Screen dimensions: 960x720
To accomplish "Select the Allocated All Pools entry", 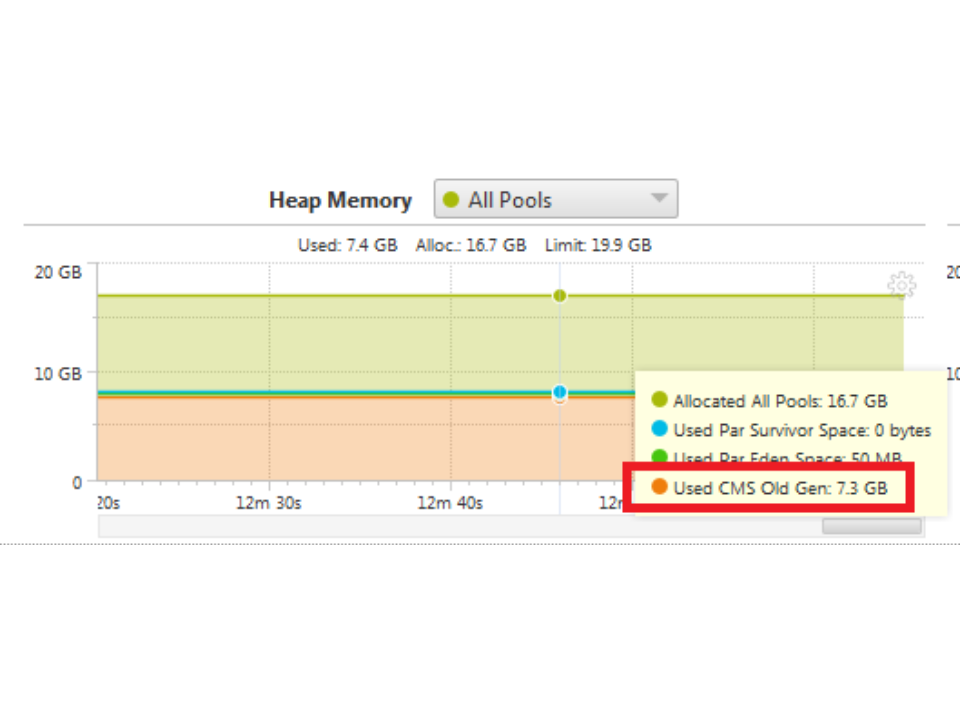I will click(780, 401).
